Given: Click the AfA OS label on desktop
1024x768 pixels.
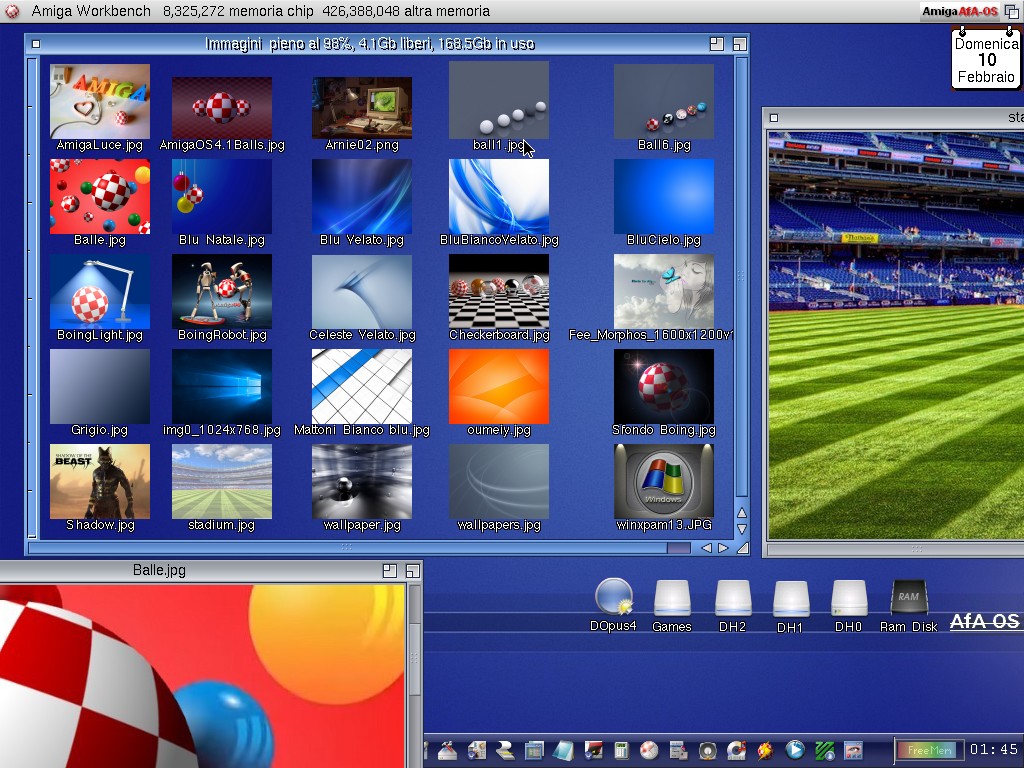Looking at the screenshot, I should tap(984, 621).
